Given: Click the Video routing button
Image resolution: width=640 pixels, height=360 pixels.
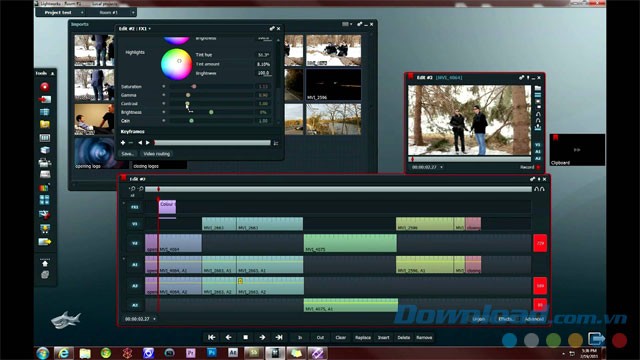Looking at the screenshot, I should [x=157, y=154].
